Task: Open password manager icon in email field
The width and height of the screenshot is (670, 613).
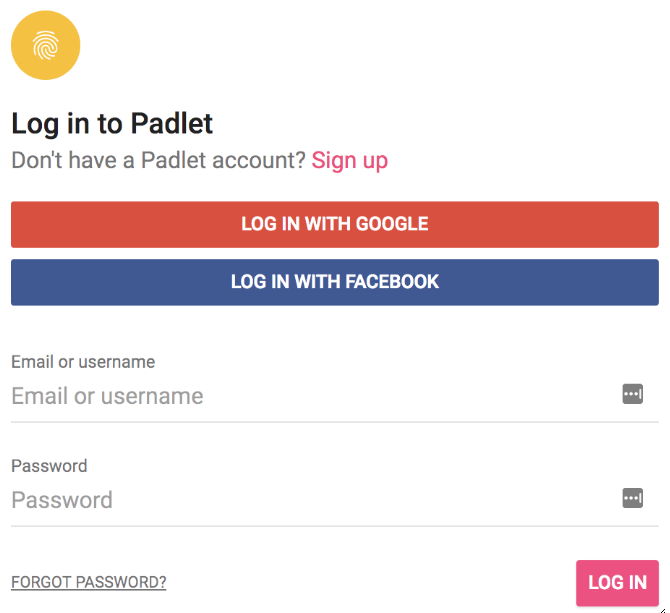Action: tap(632, 393)
